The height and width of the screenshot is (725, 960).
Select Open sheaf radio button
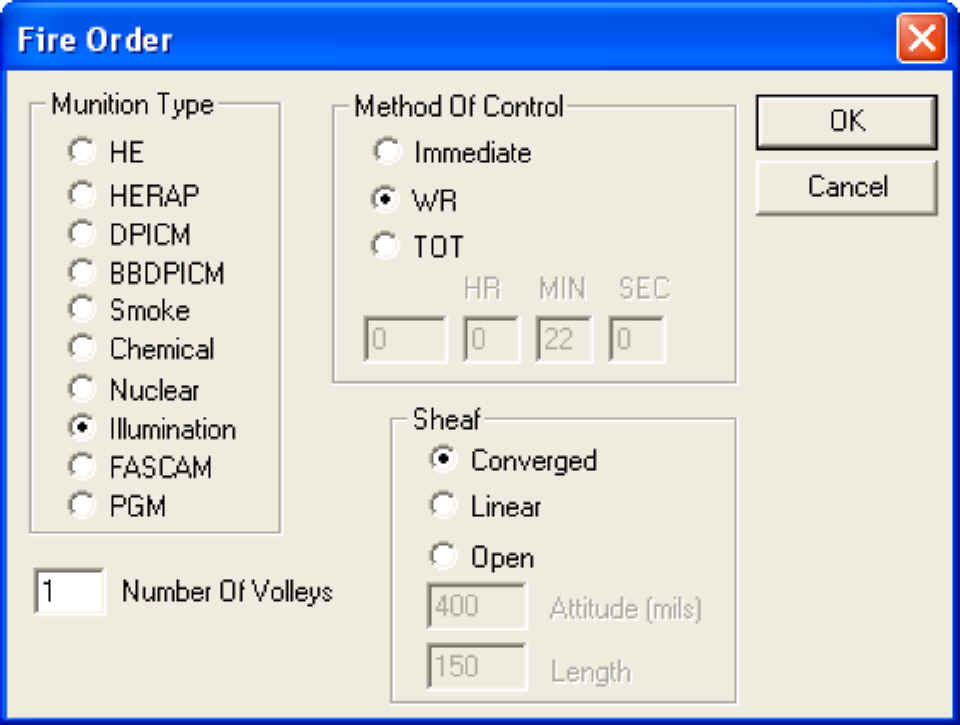(442, 556)
